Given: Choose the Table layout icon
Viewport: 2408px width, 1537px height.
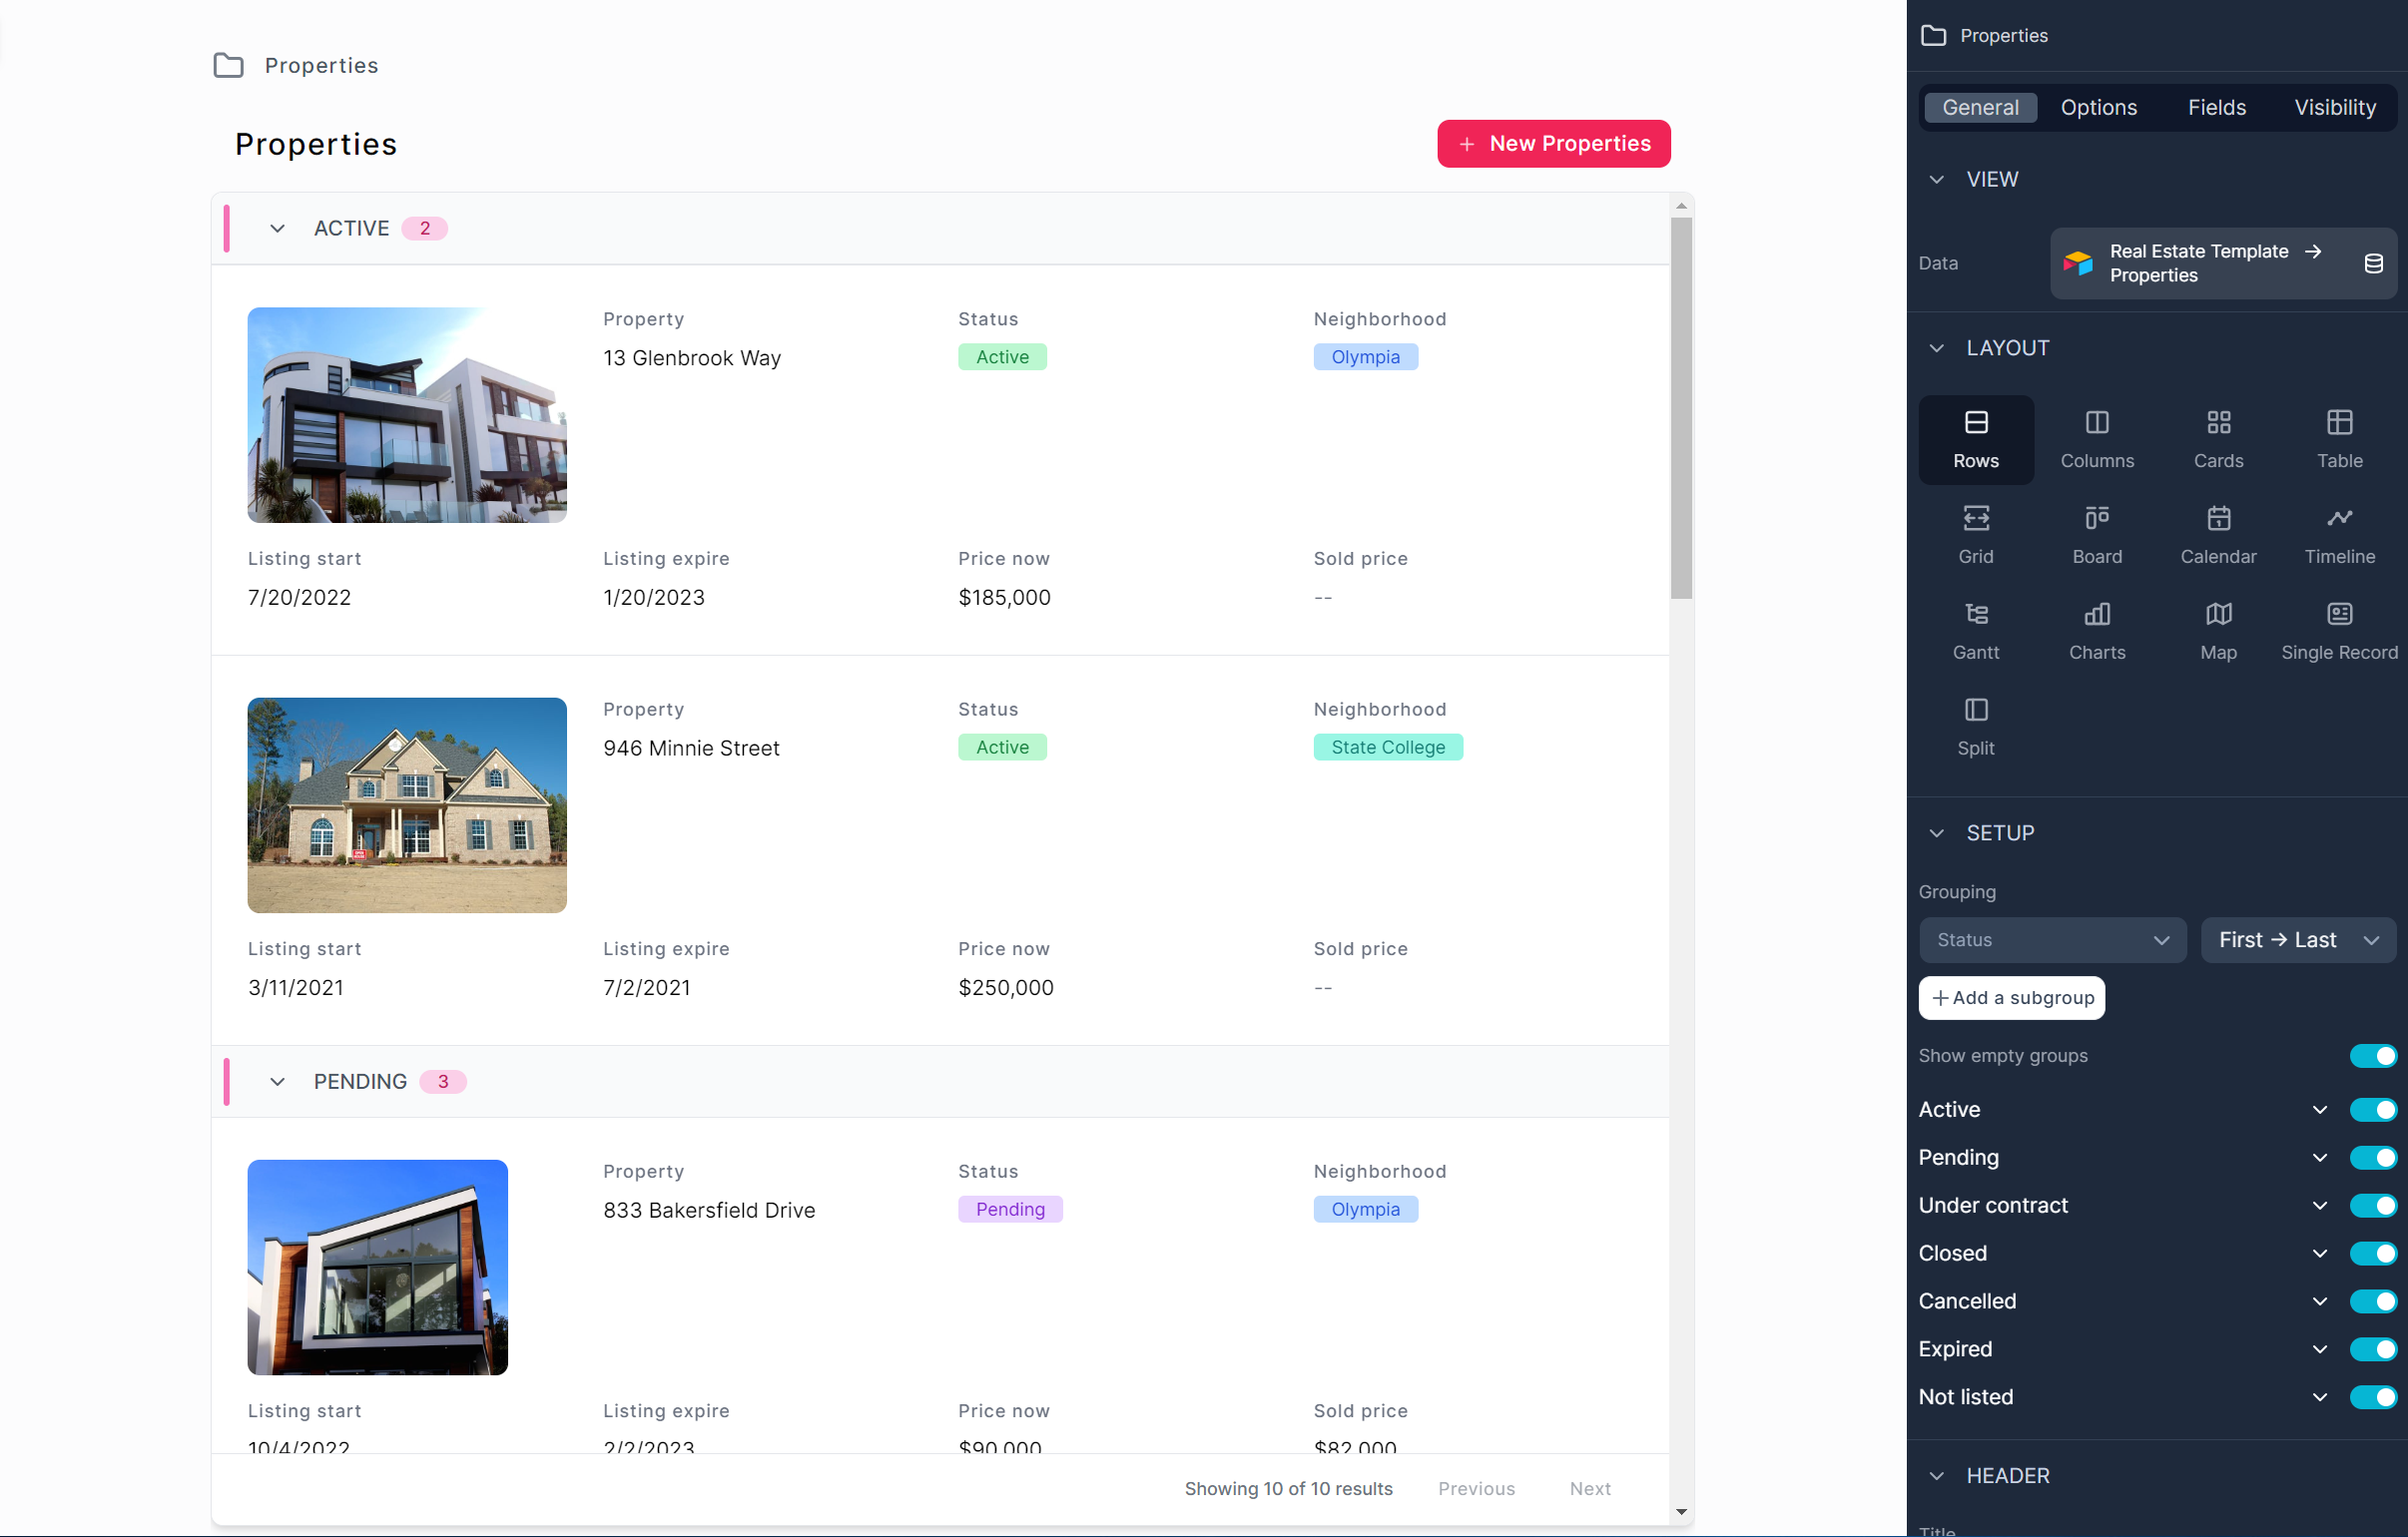Looking at the screenshot, I should pos(2338,438).
